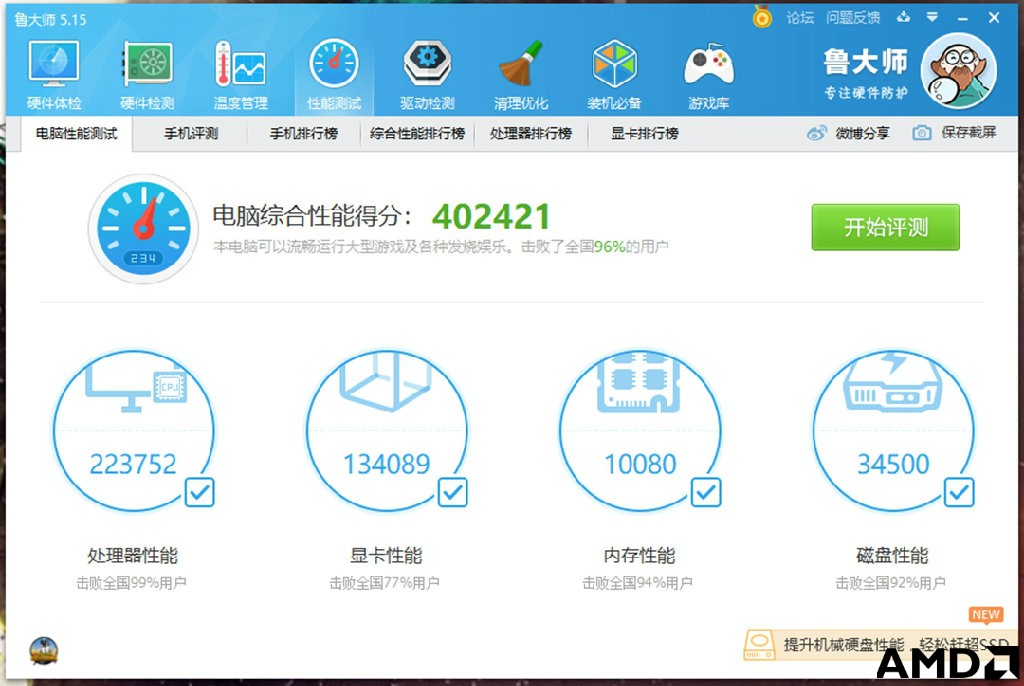Open the 问题反馈 feedback link
This screenshot has width=1024, height=686.
click(853, 18)
